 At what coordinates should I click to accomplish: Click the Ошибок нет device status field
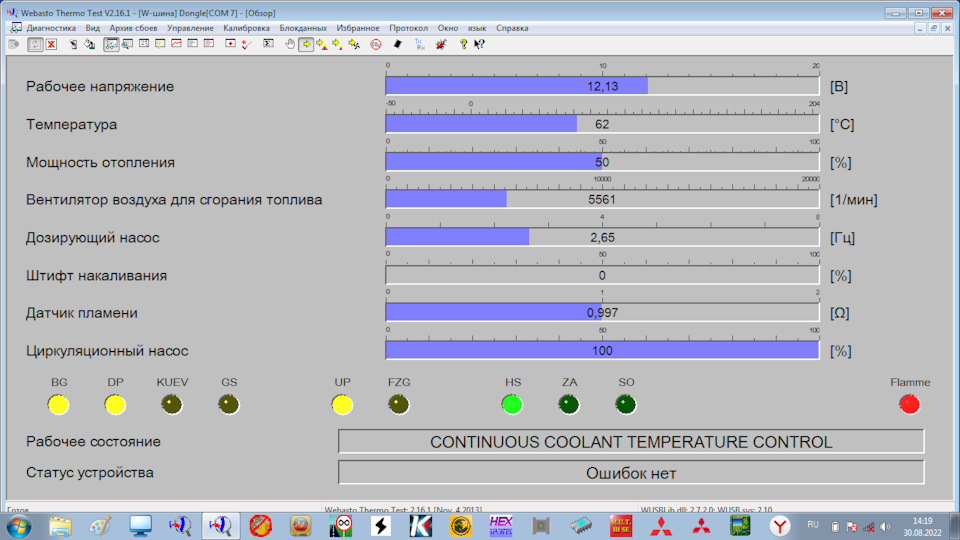coord(631,473)
